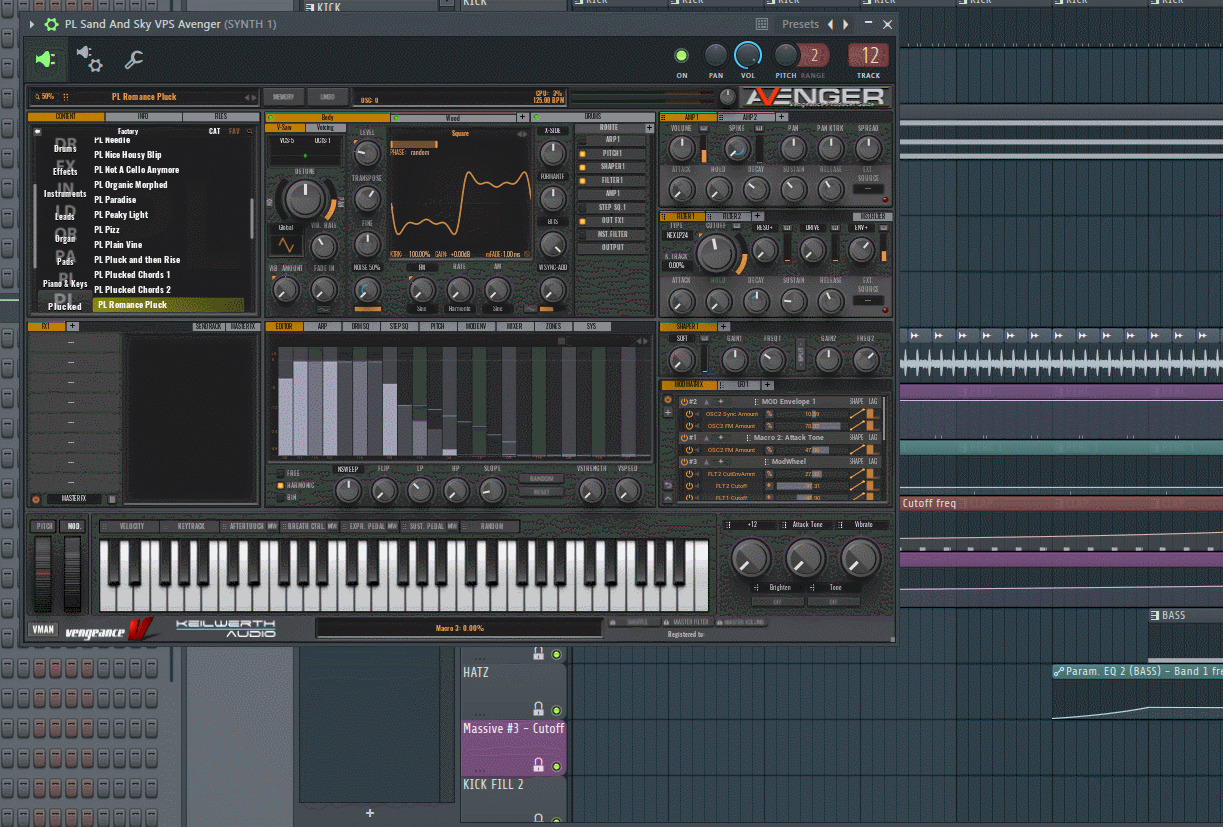This screenshot has height=827, width=1223.
Task: Open the plugin menu triangle at title
Action: point(33,24)
